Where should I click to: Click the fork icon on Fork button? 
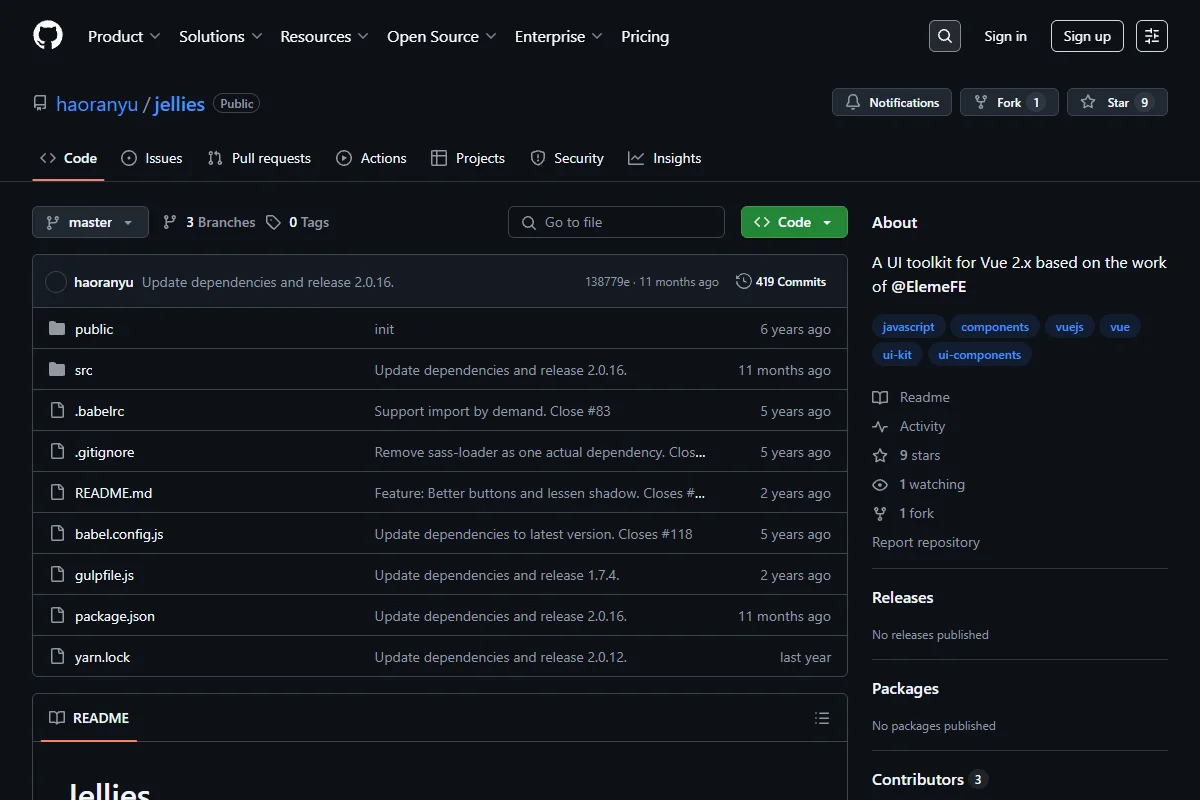pyautogui.click(x=981, y=103)
